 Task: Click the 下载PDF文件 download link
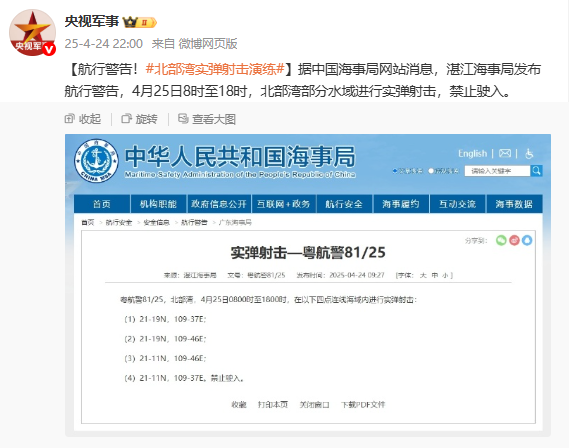(x=363, y=404)
